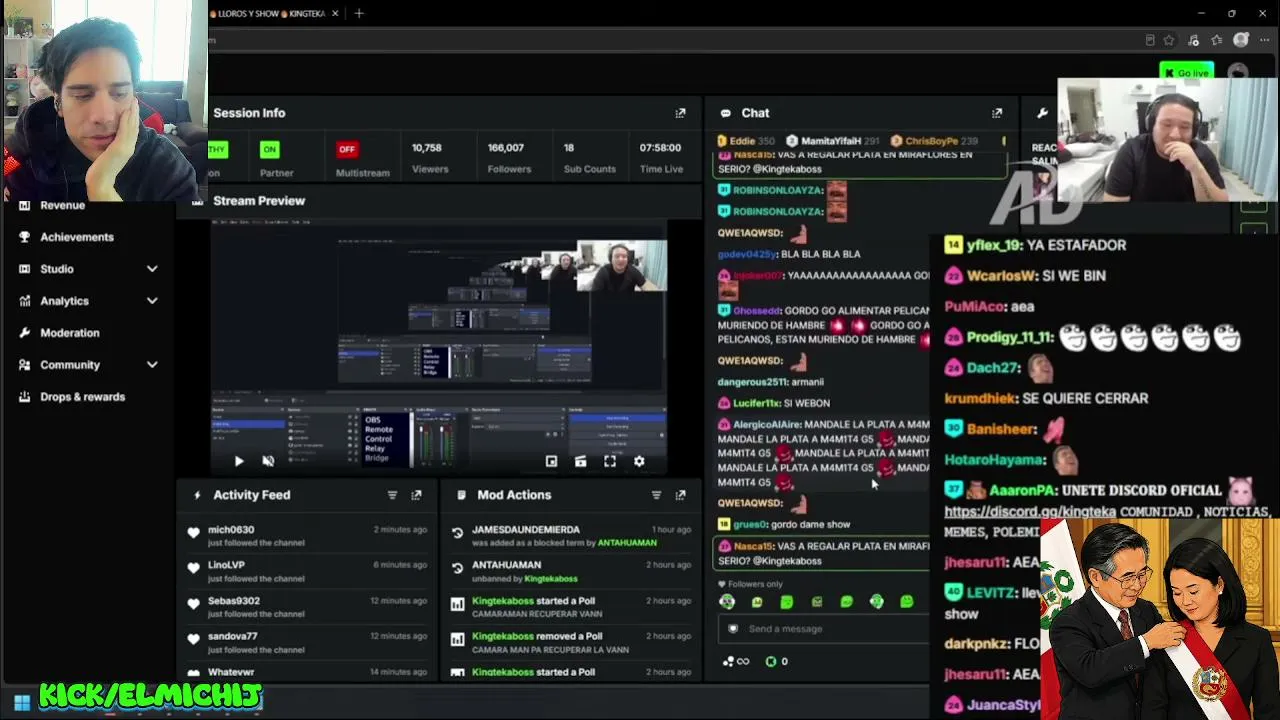The height and width of the screenshot is (720, 1280).
Task: Expand the Analytics sidebar section
Action: tap(152, 301)
